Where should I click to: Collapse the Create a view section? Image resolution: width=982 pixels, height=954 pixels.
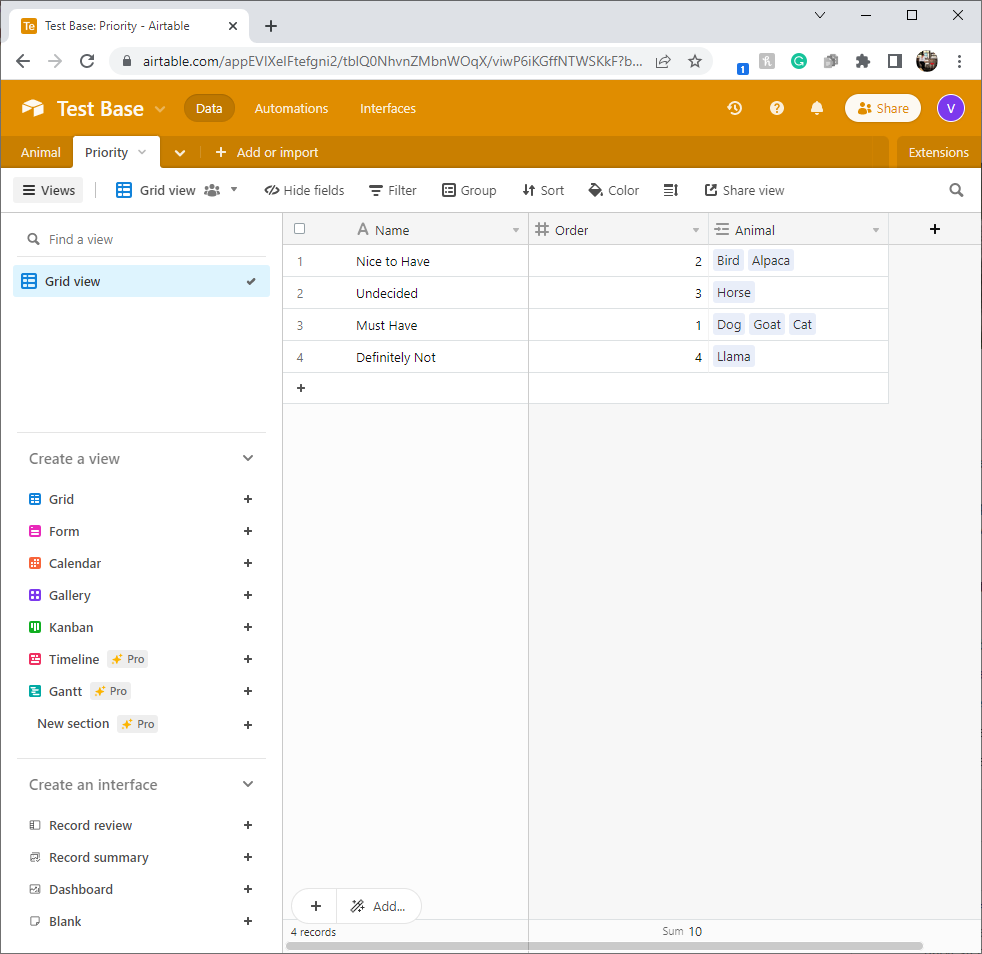click(x=248, y=458)
